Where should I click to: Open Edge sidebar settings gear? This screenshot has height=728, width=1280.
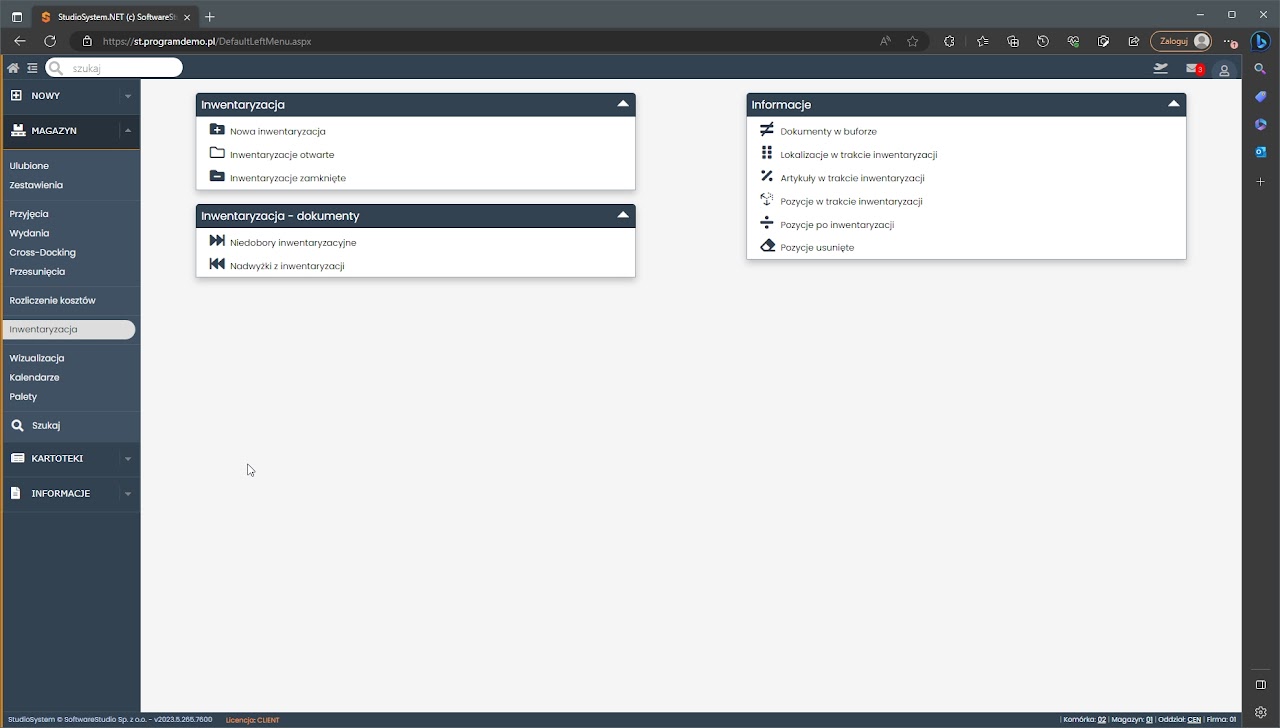(1261, 712)
